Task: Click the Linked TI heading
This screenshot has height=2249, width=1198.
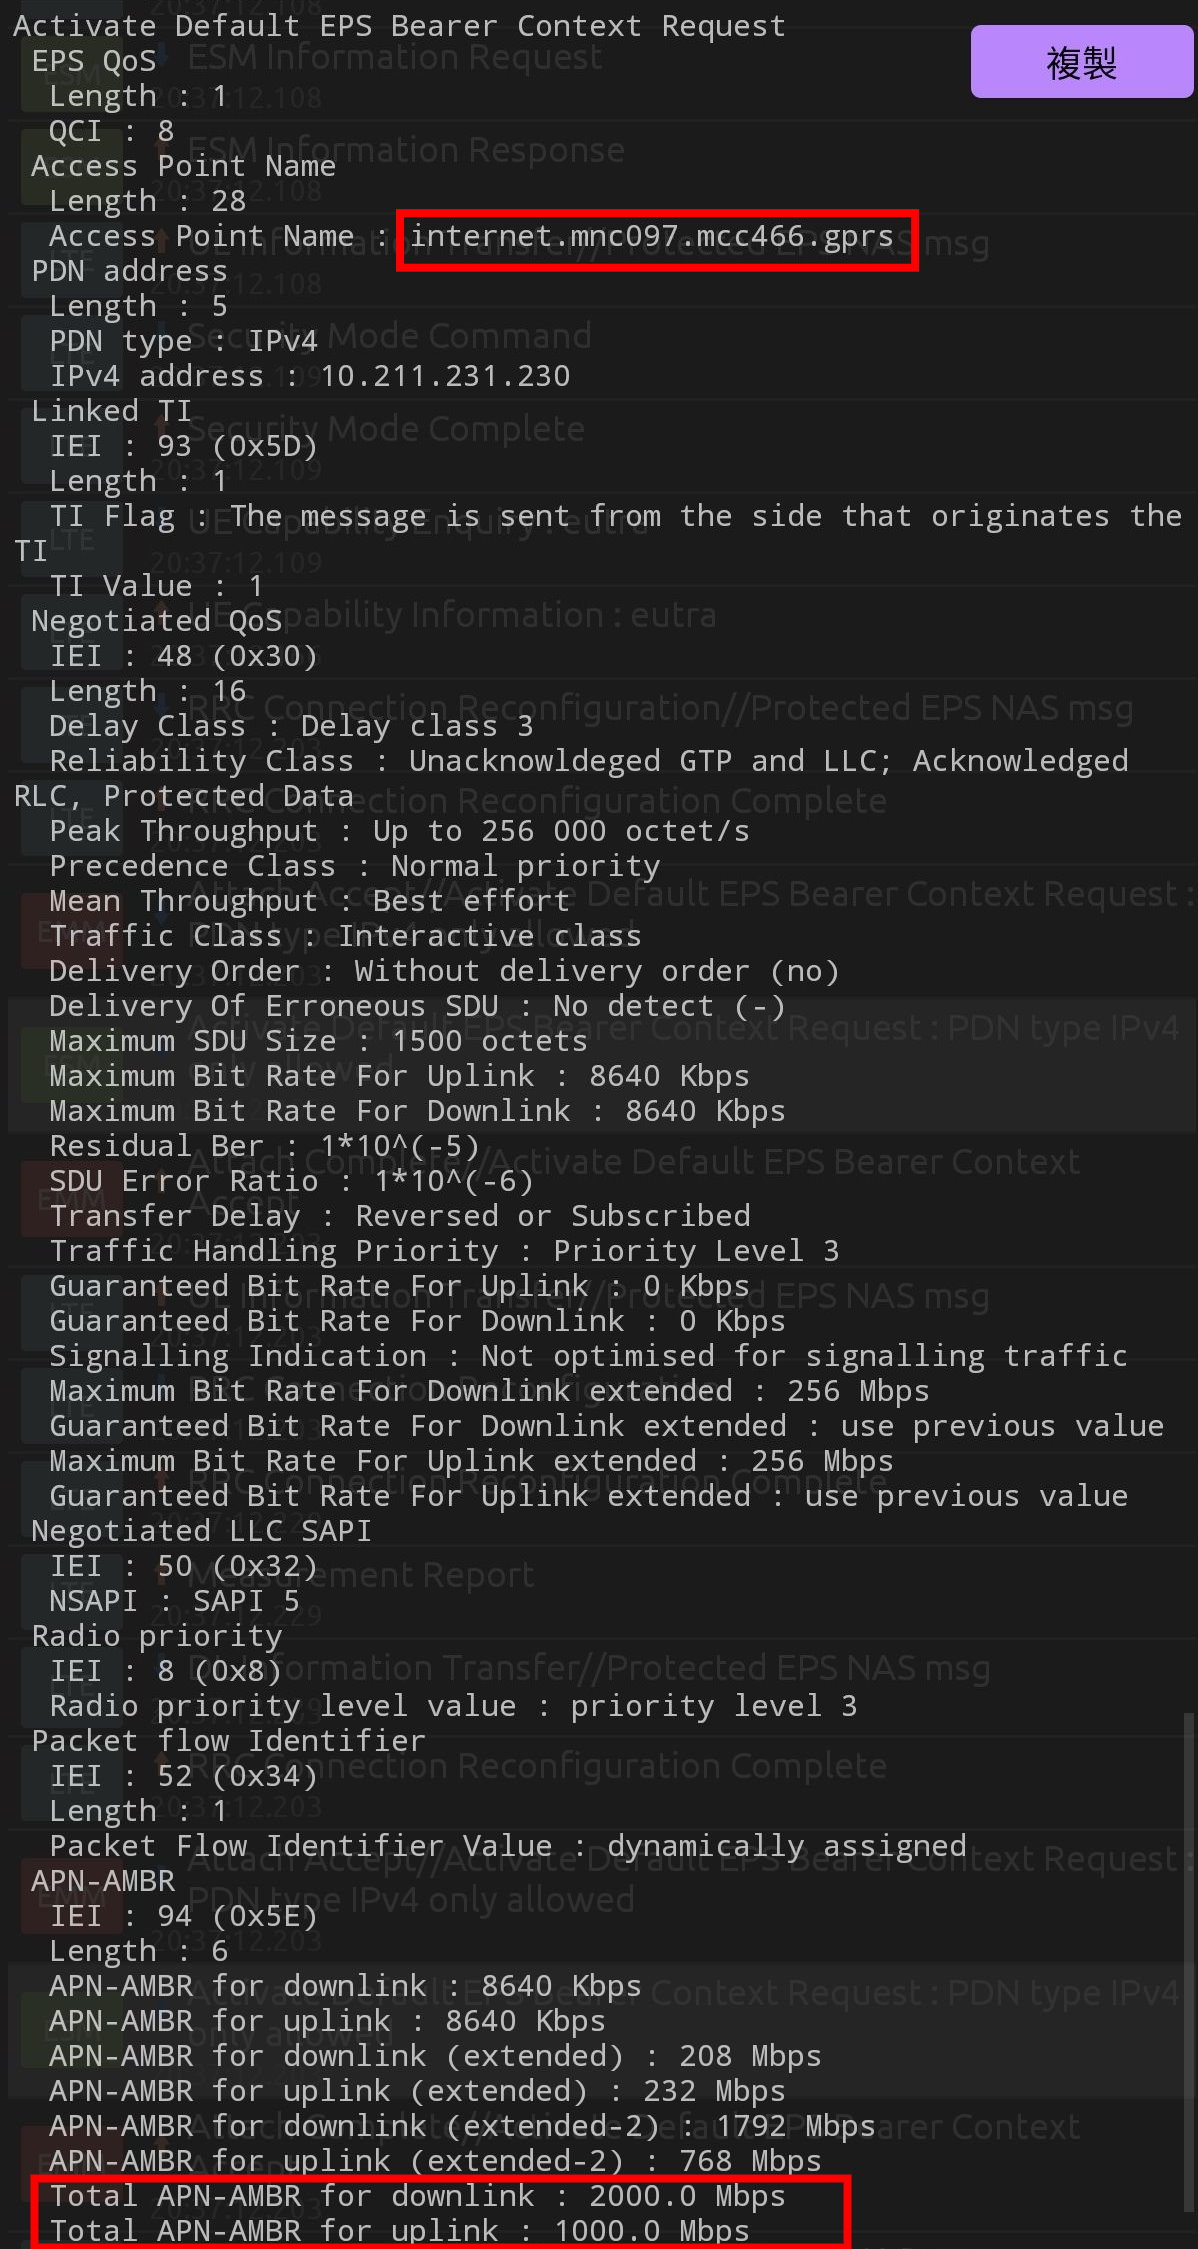Action: coord(111,411)
